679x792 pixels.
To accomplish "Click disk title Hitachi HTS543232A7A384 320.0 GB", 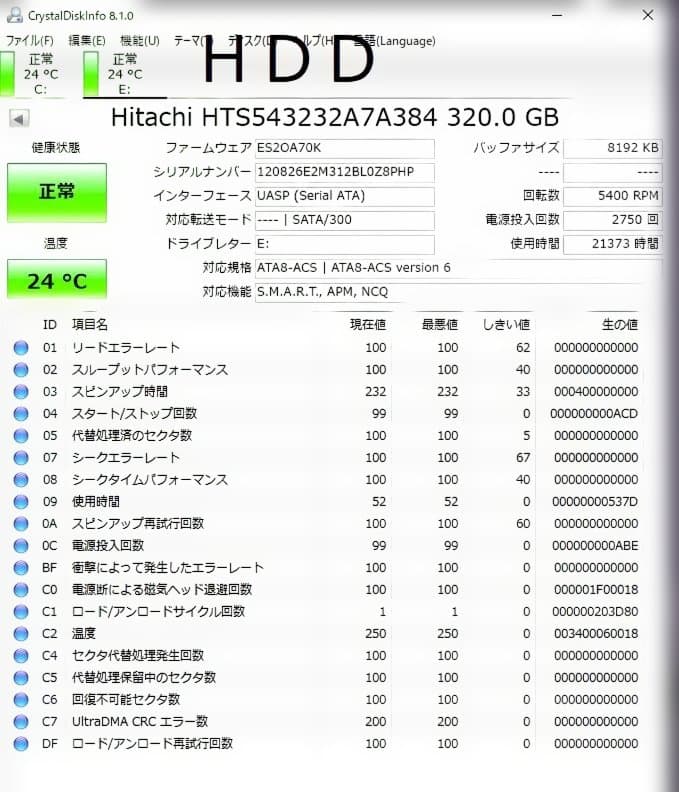I will click(x=334, y=118).
